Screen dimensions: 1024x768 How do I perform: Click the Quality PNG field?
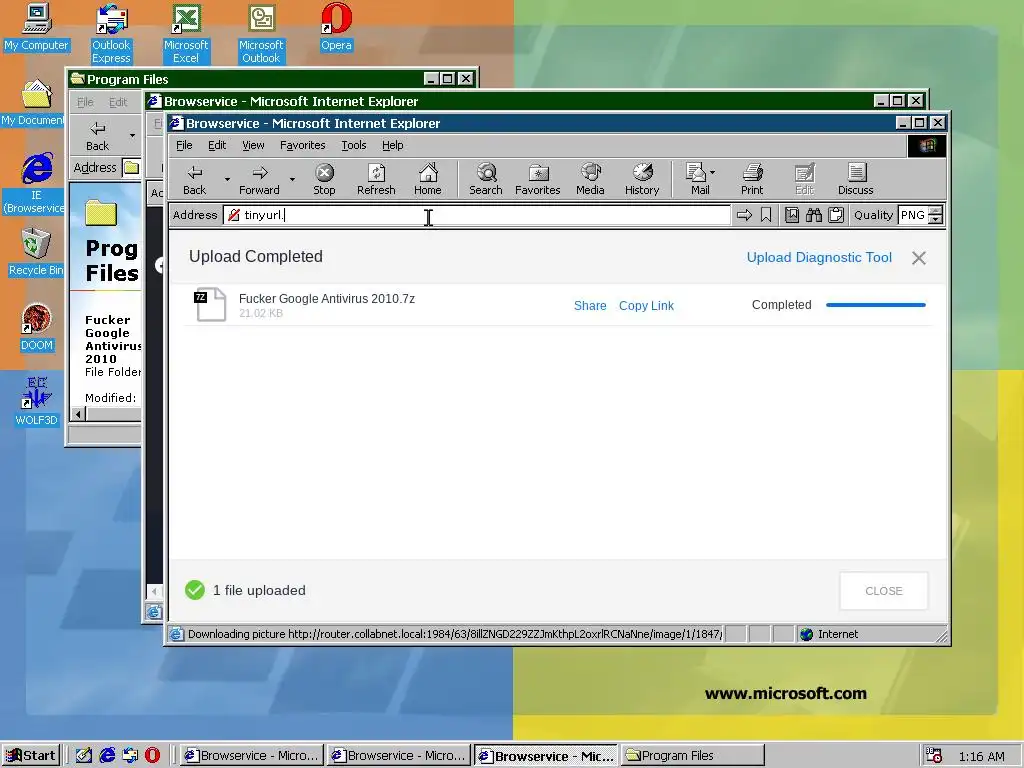[x=914, y=215]
